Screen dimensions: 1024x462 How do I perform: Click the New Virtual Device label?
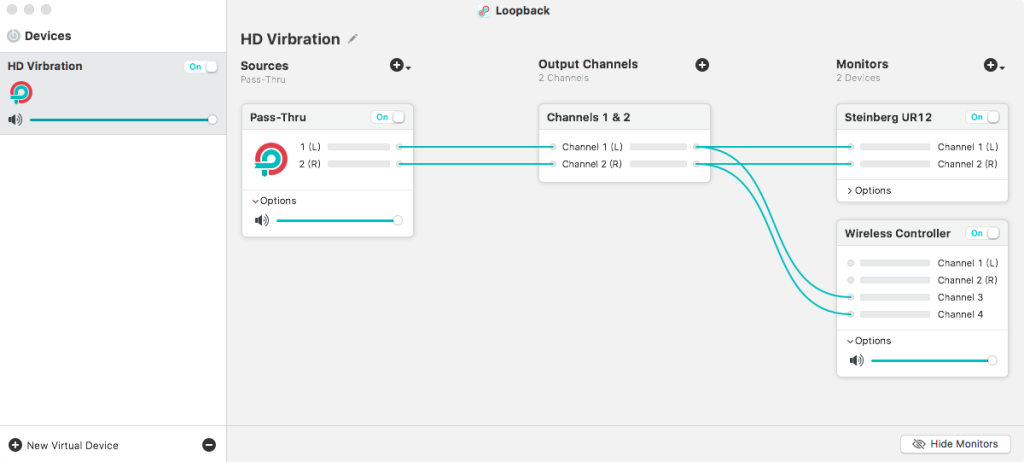pyautogui.click(x=72, y=446)
